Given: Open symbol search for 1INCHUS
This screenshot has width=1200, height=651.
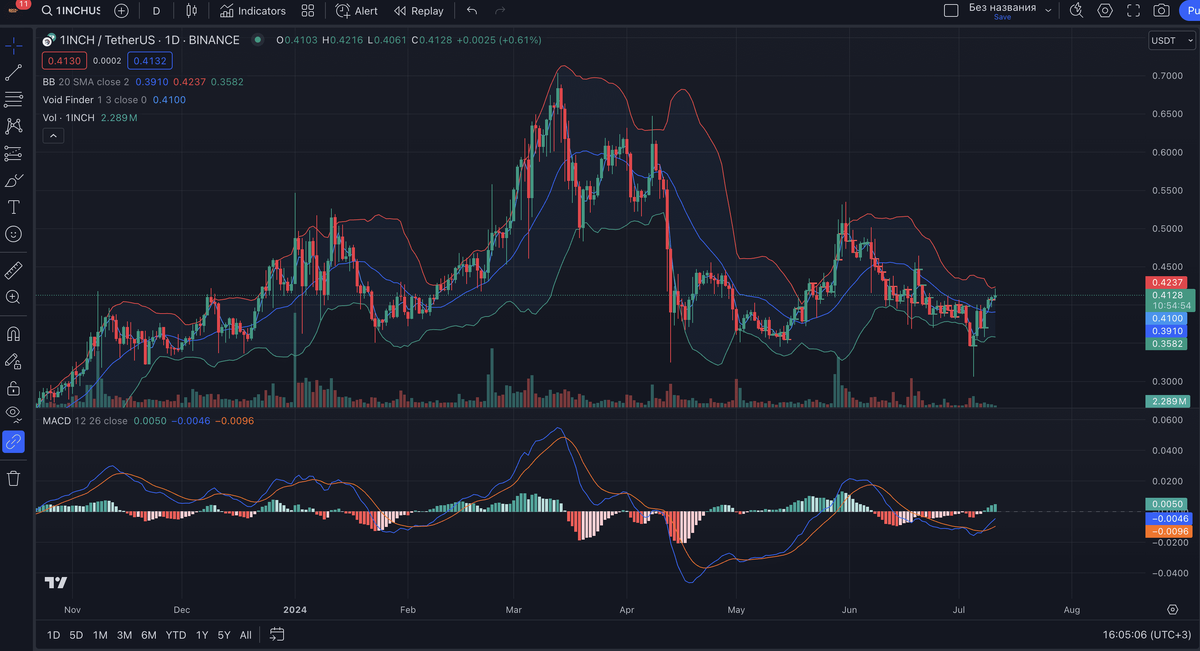Looking at the screenshot, I should tap(71, 11).
